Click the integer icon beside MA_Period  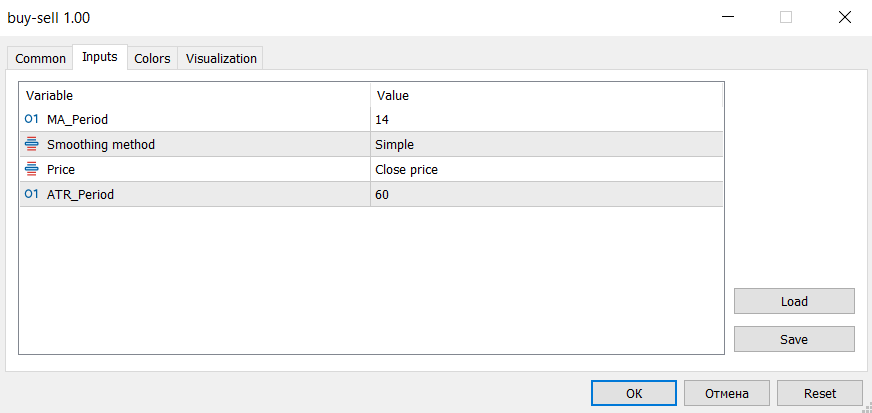pos(31,119)
